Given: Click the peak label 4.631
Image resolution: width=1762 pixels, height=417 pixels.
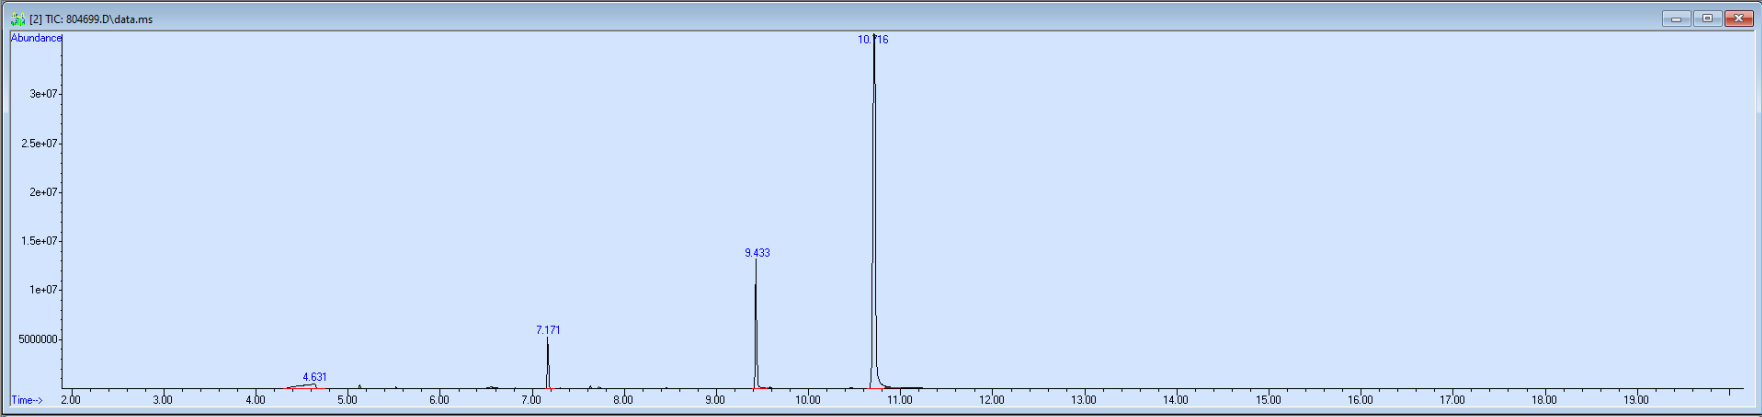Looking at the screenshot, I should [x=314, y=377].
